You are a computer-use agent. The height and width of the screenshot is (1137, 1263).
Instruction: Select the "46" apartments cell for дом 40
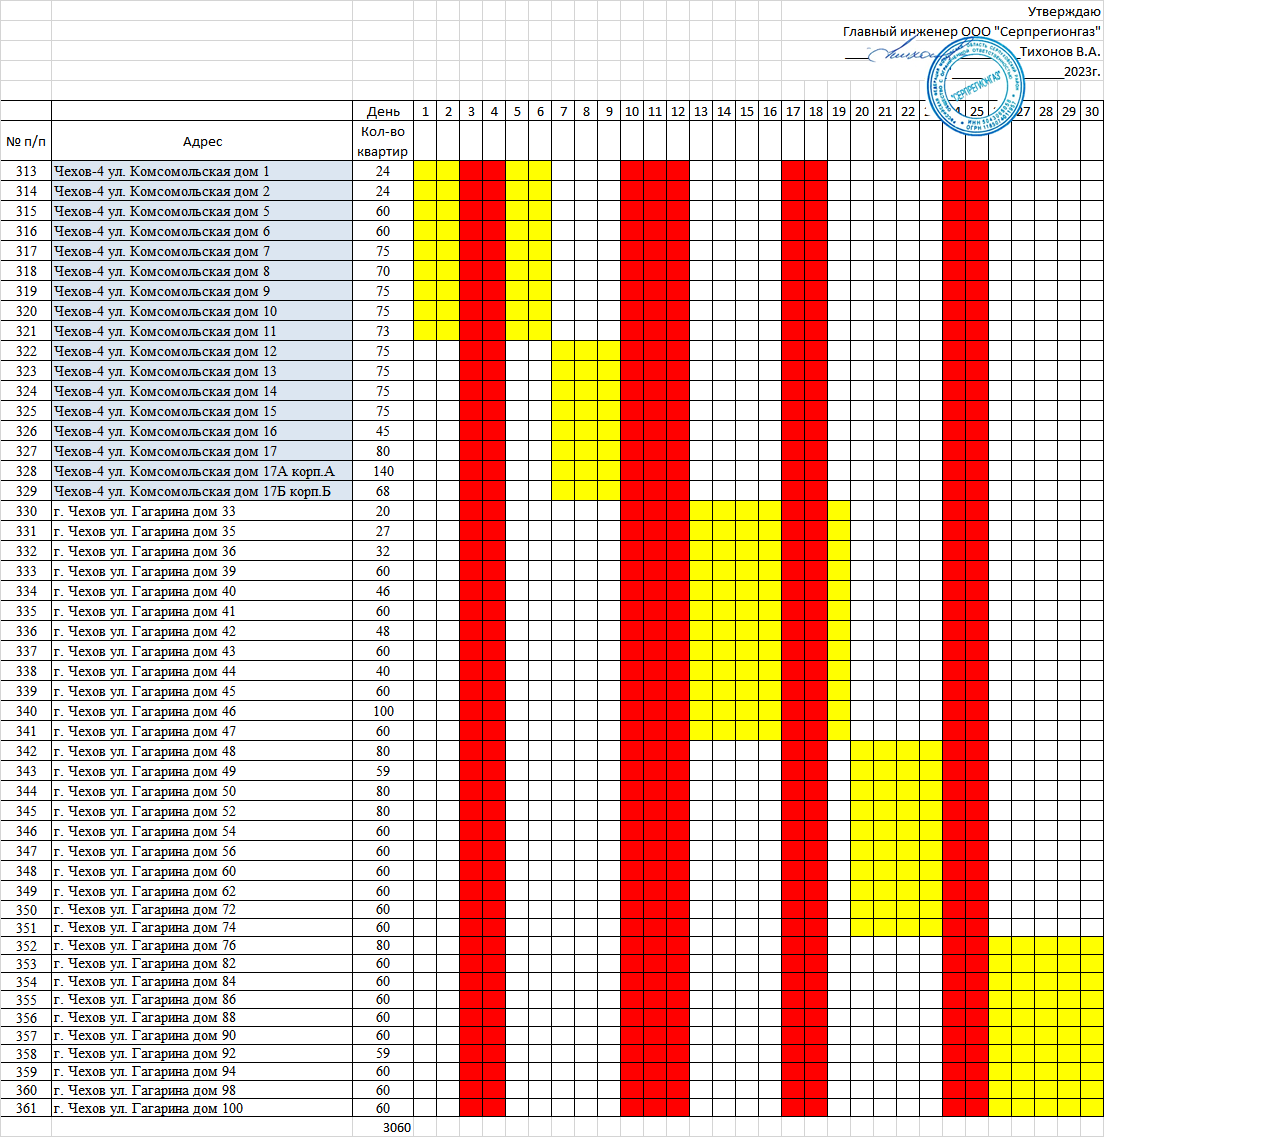(383, 591)
